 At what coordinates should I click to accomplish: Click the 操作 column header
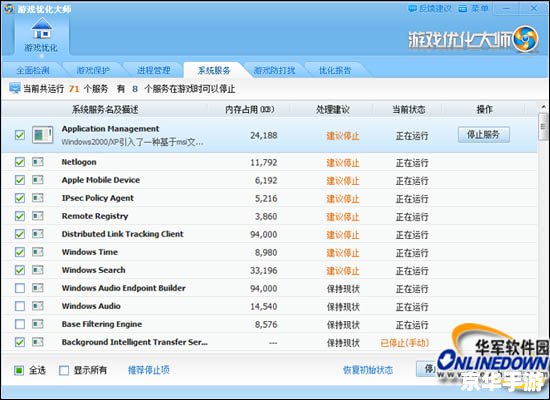(484, 109)
